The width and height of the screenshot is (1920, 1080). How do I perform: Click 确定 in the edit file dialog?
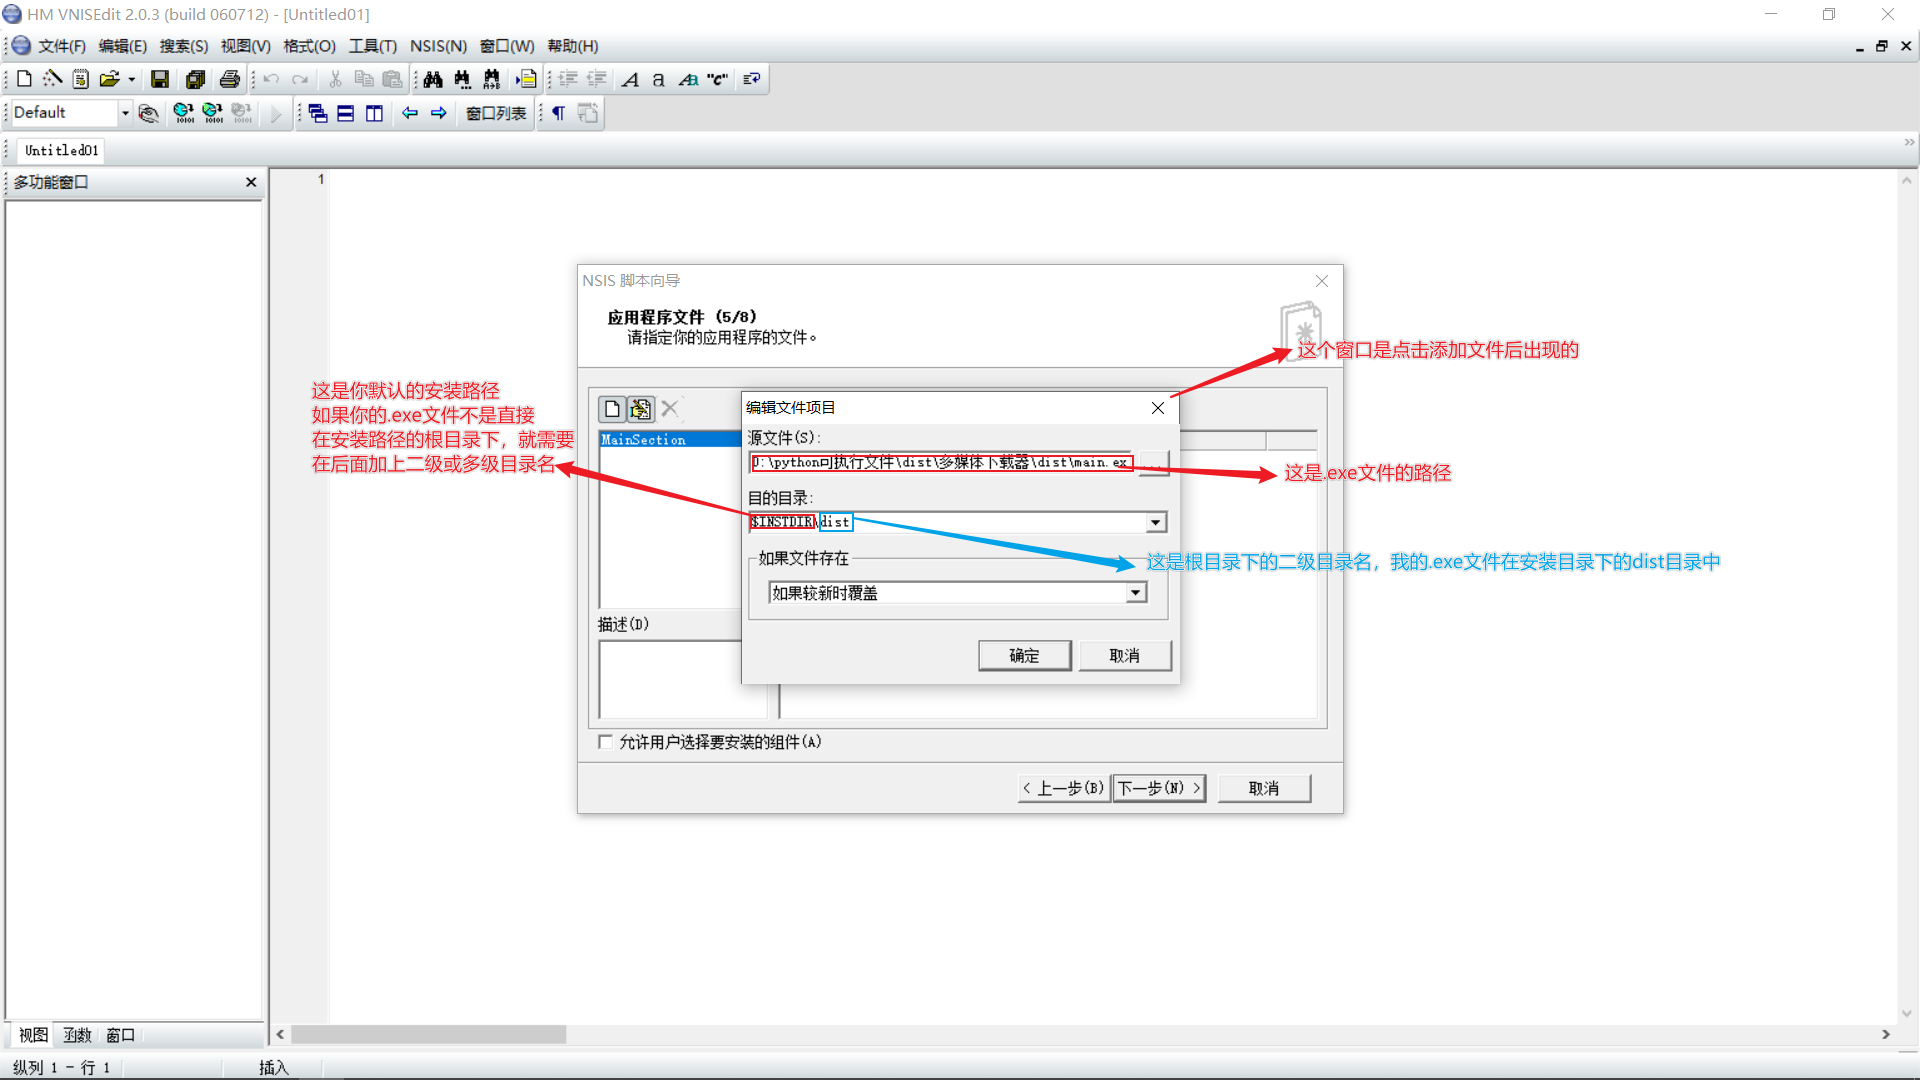click(x=1024, y=655)
